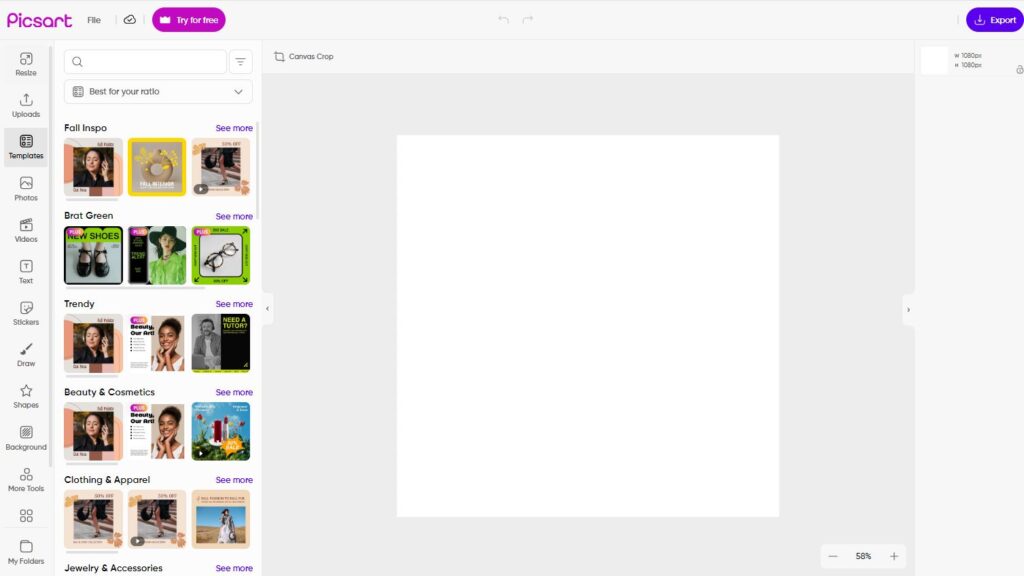Select the green glasses Brat Green template
Viewport: 1024px width, 576px height.
coord(221,255)
